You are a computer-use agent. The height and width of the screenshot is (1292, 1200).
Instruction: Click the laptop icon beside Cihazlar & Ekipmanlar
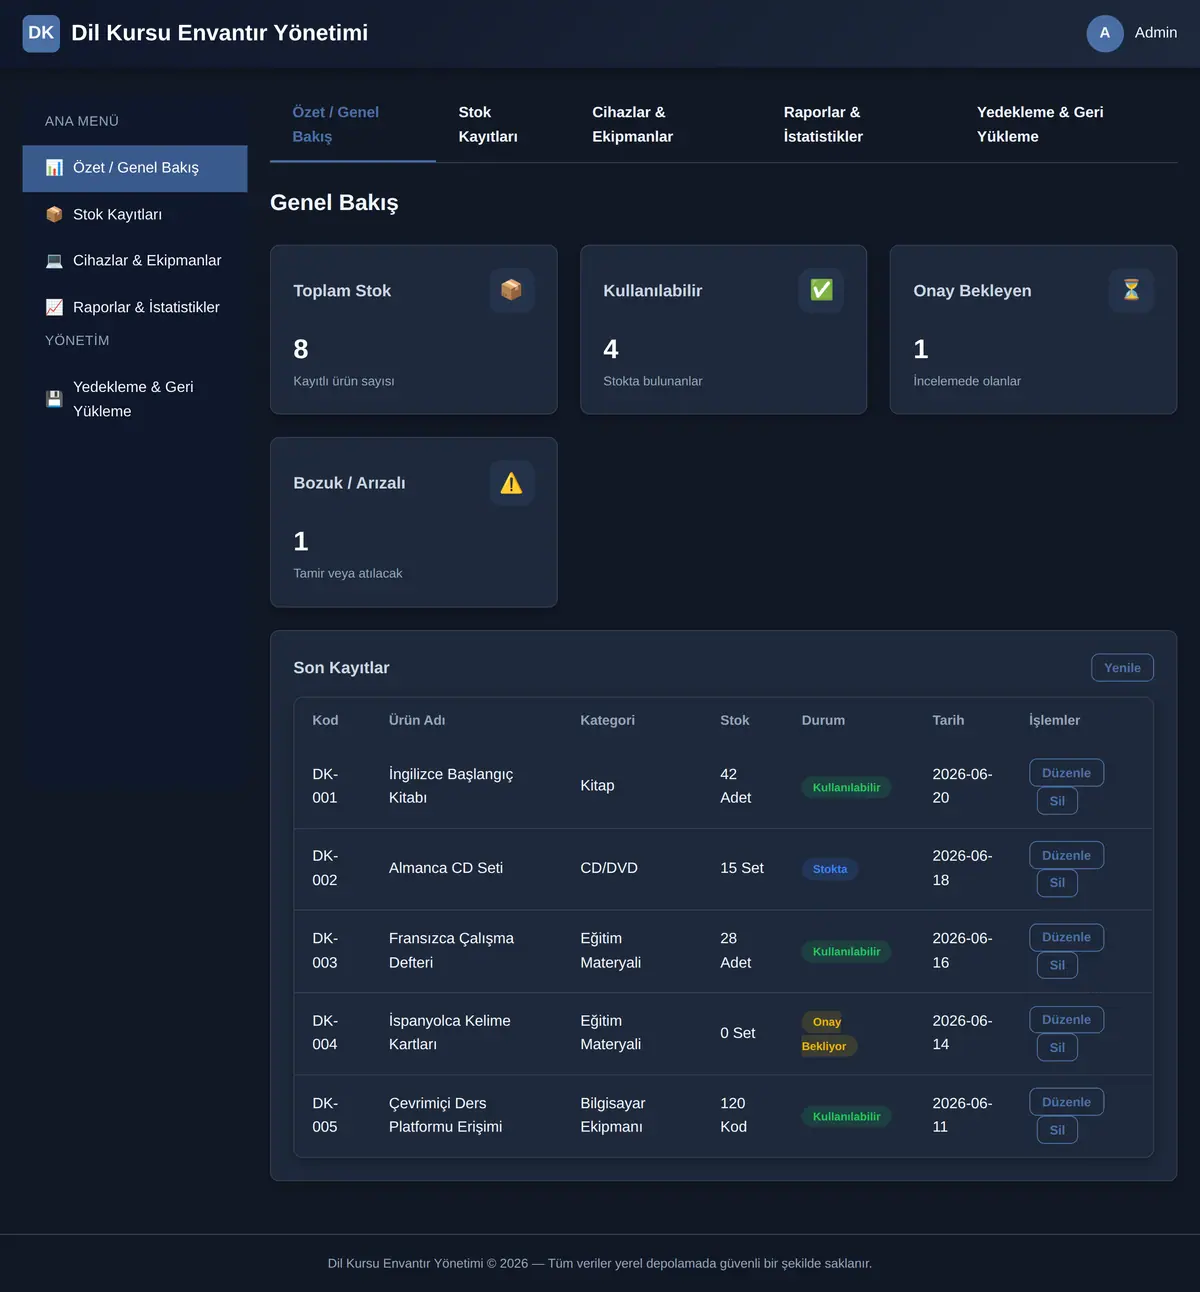(x=54, y=260)
